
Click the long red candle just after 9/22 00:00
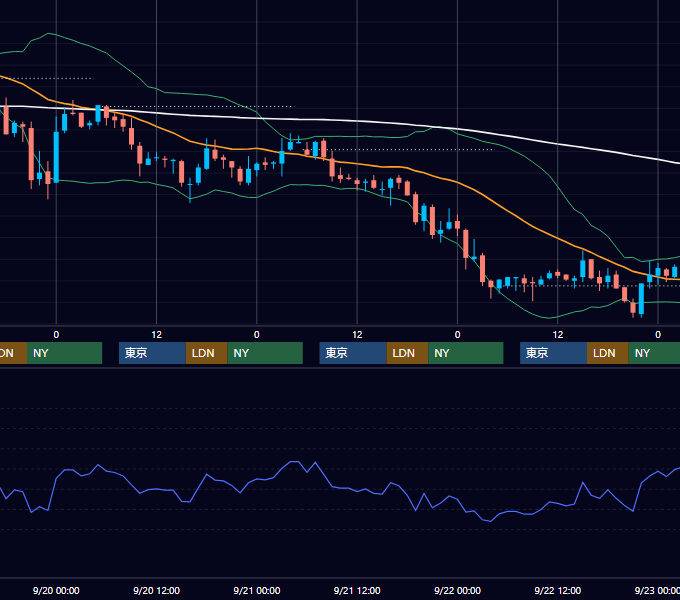coord(466,244)
